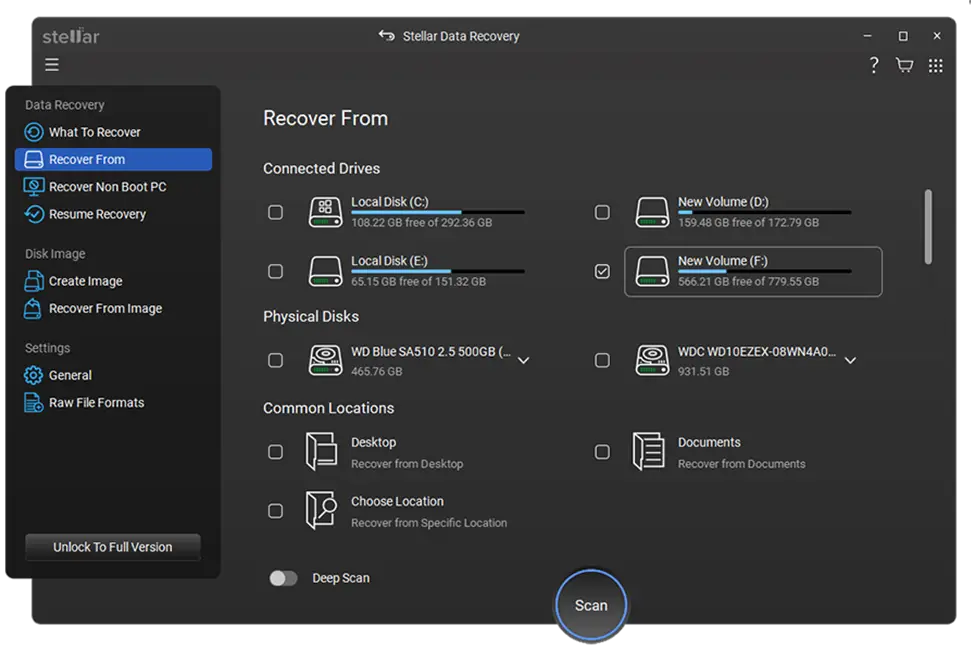The image size is (975, 651).
Task: Click the What To Recover icon
Action: (34, 132)
